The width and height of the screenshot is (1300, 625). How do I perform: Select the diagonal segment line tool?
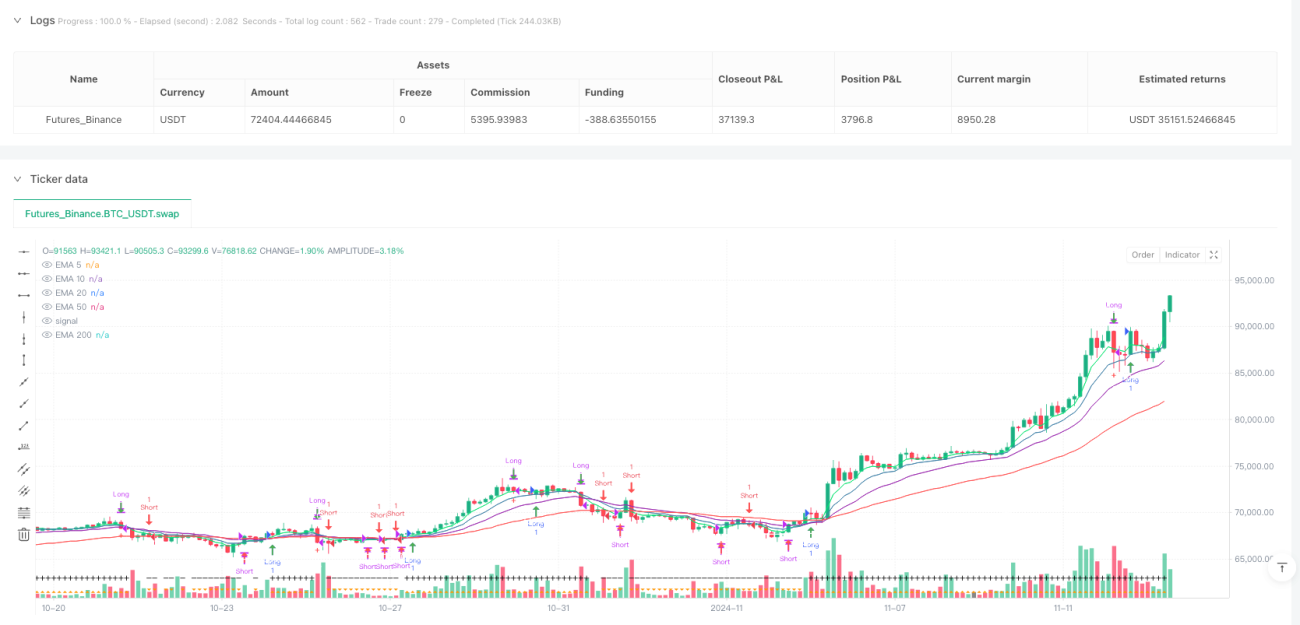pyautogui.click(x=24, y=425)
